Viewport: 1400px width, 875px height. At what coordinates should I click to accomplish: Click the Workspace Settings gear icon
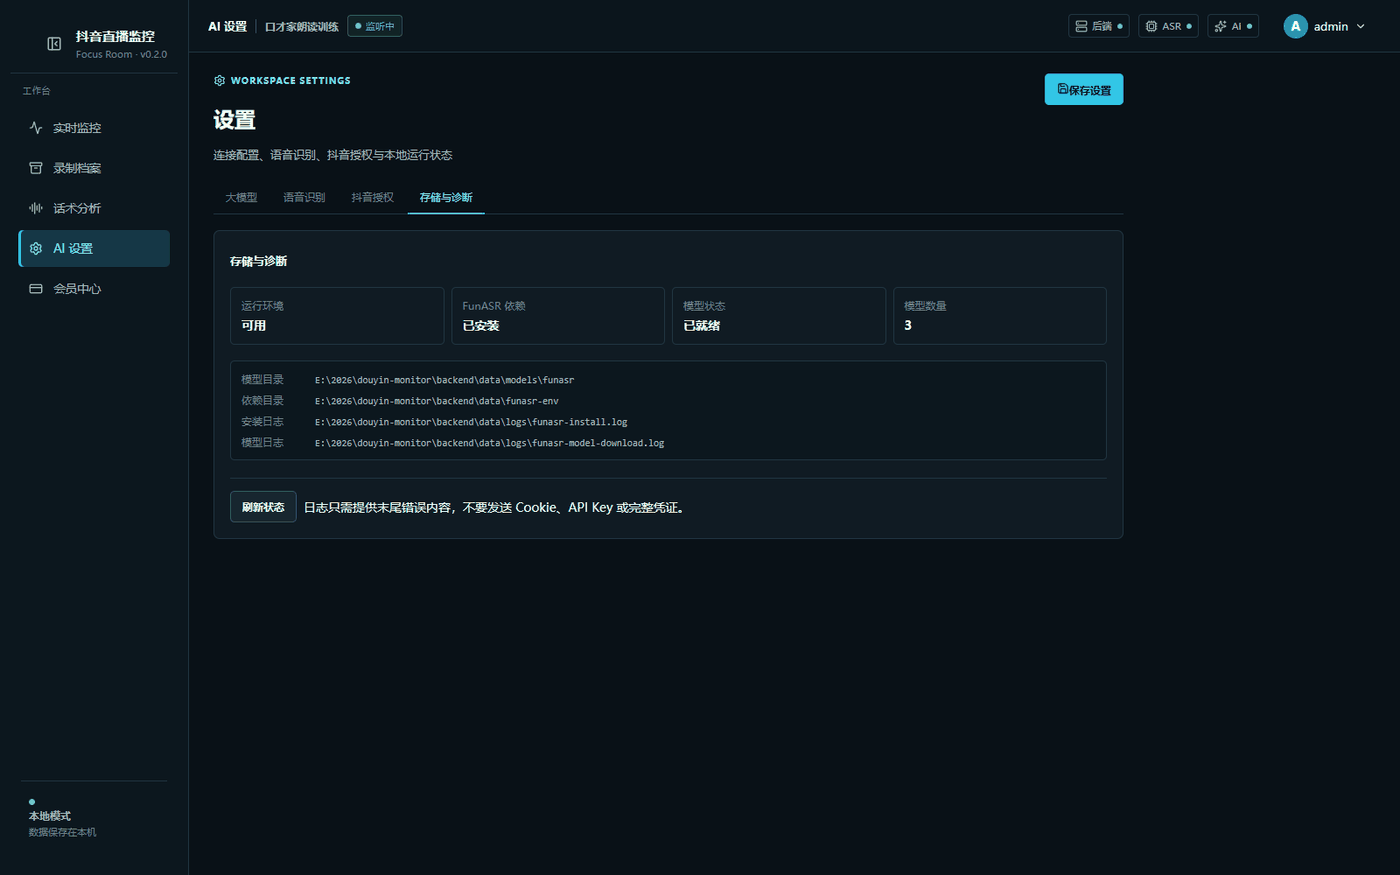click(x=219, y=80)
